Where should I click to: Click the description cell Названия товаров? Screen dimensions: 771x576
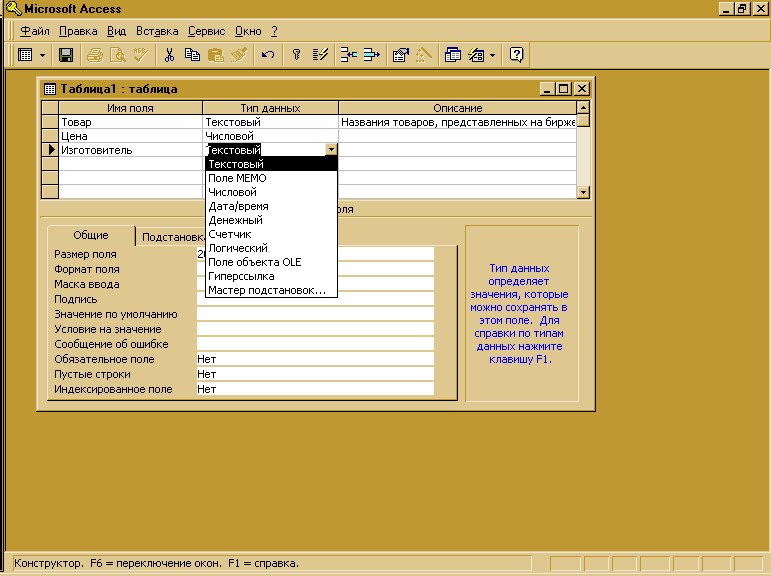point(457,122)
